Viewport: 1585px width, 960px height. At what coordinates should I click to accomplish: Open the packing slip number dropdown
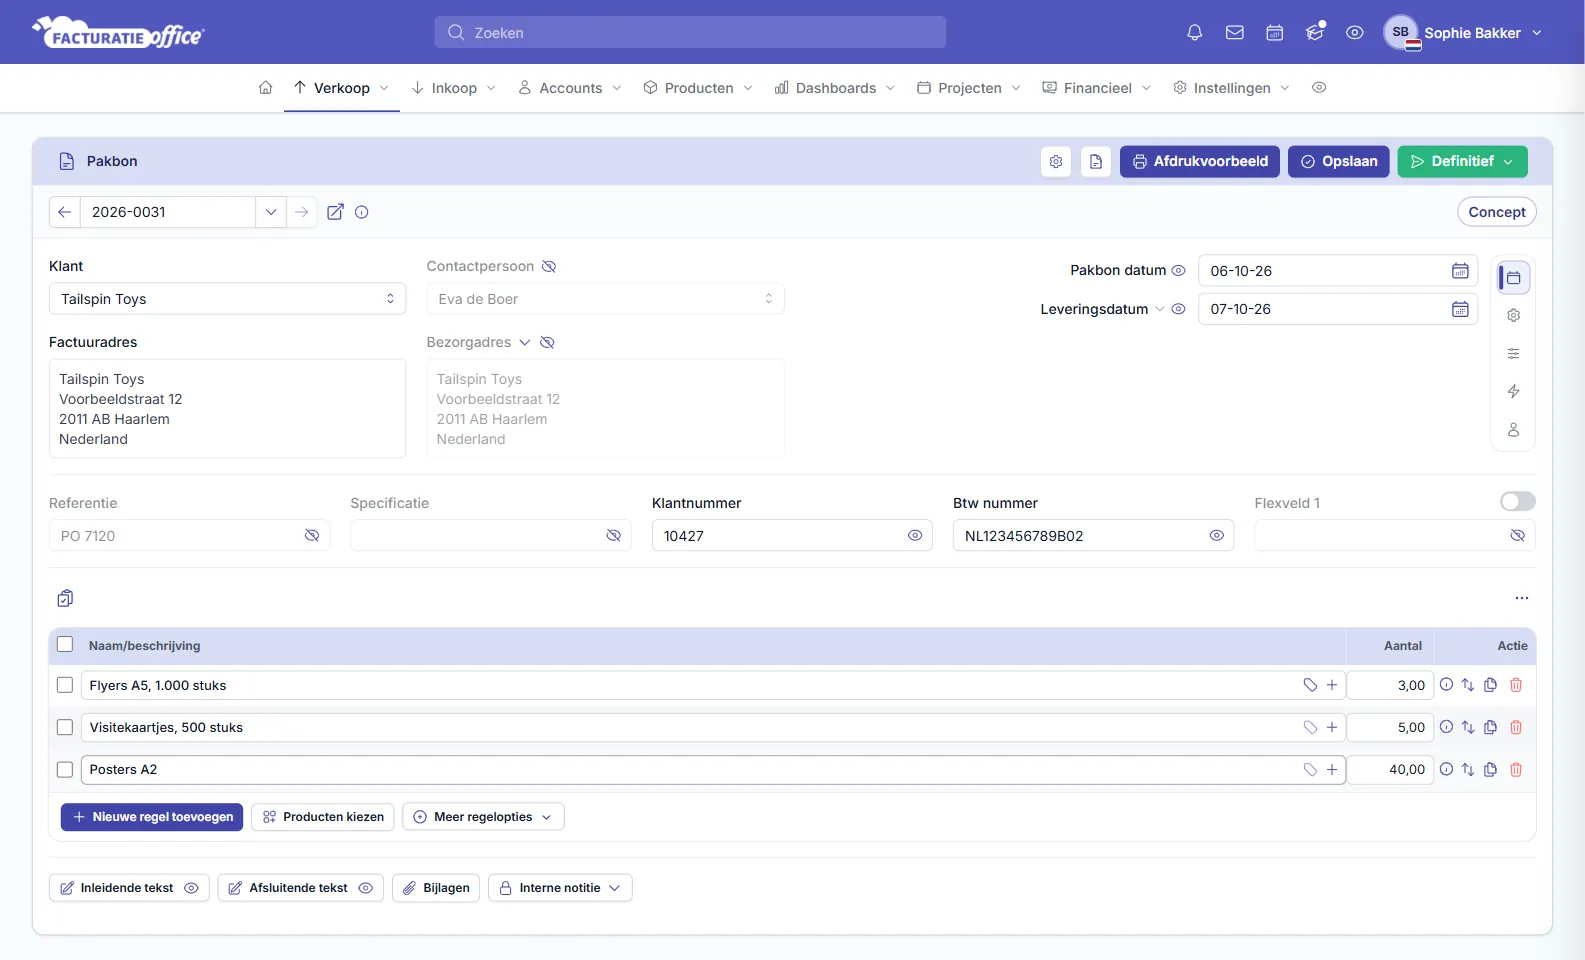(x=271, y=212)
